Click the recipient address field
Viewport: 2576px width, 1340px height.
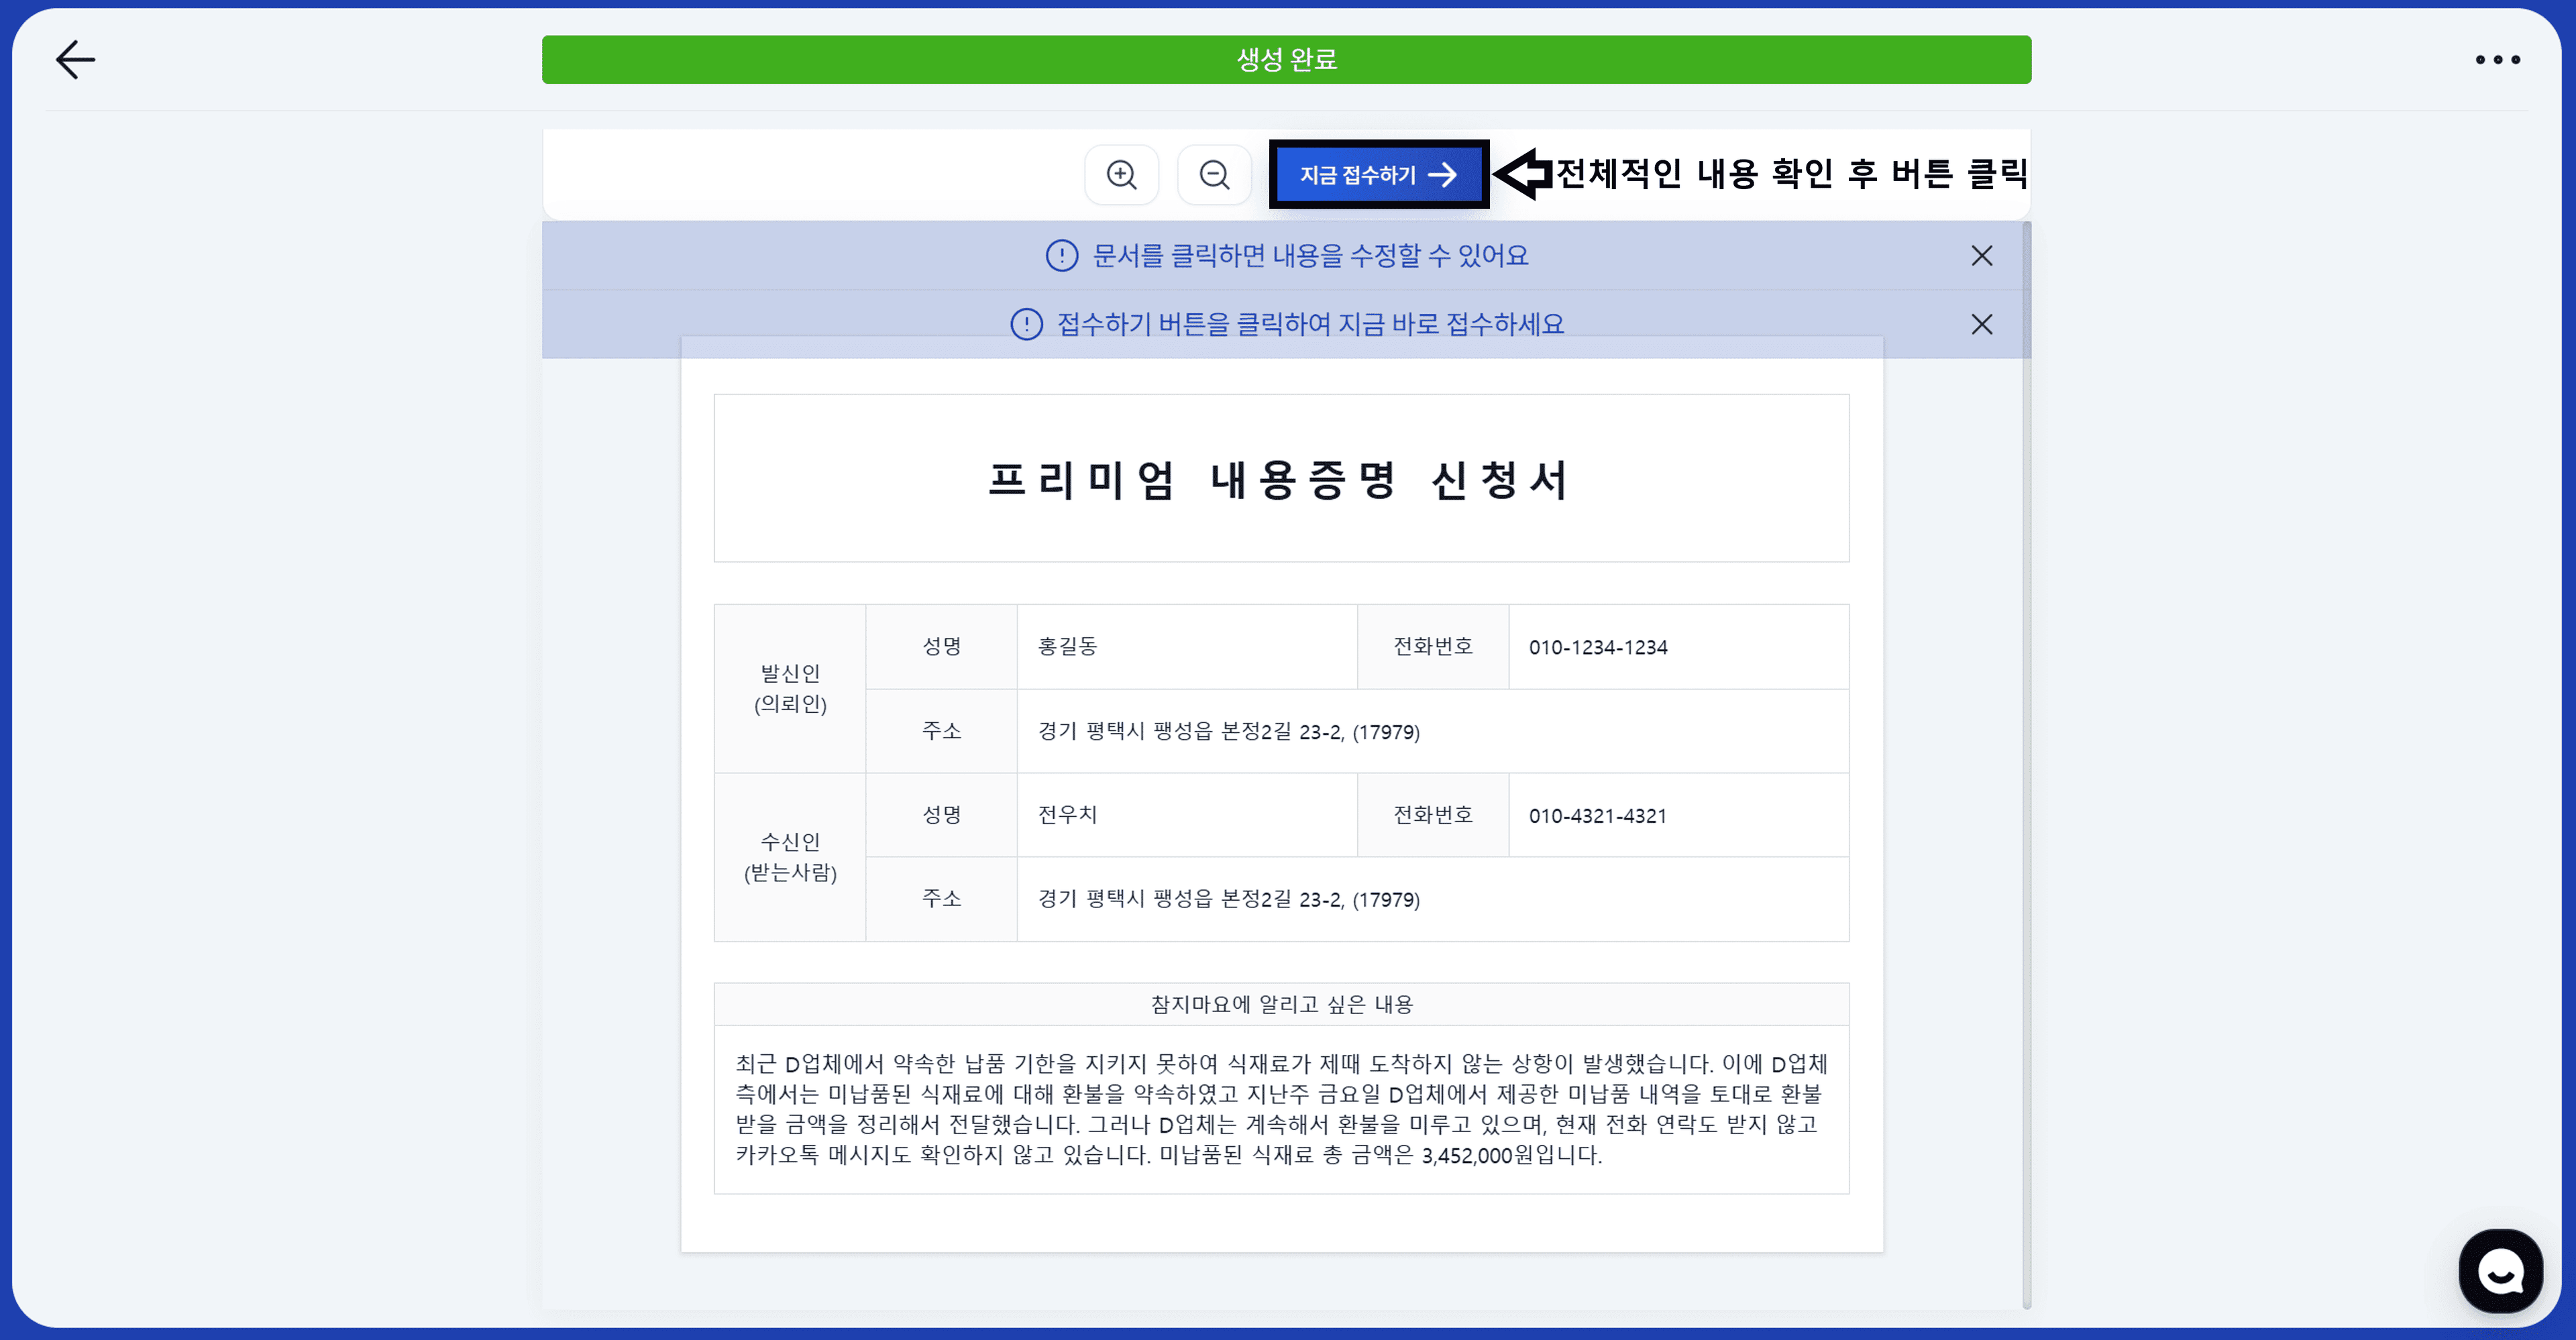coord(1228,899)
